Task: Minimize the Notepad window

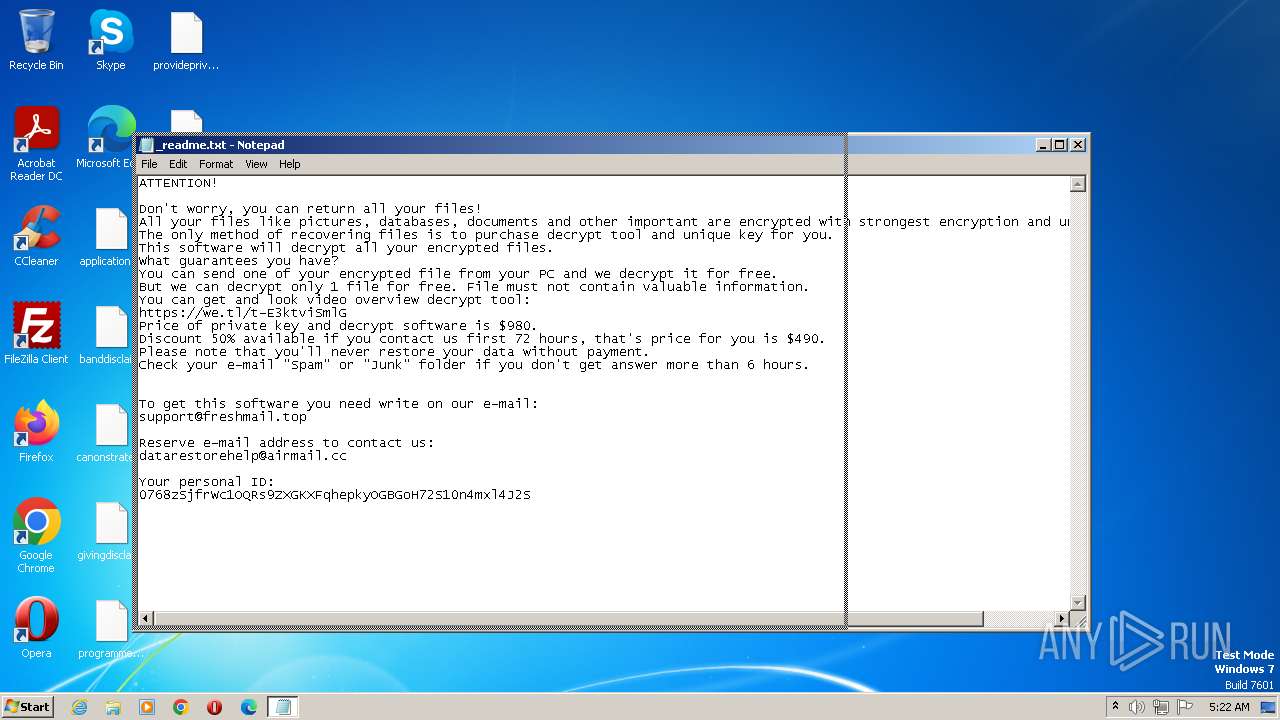Action: (1044, 145)
